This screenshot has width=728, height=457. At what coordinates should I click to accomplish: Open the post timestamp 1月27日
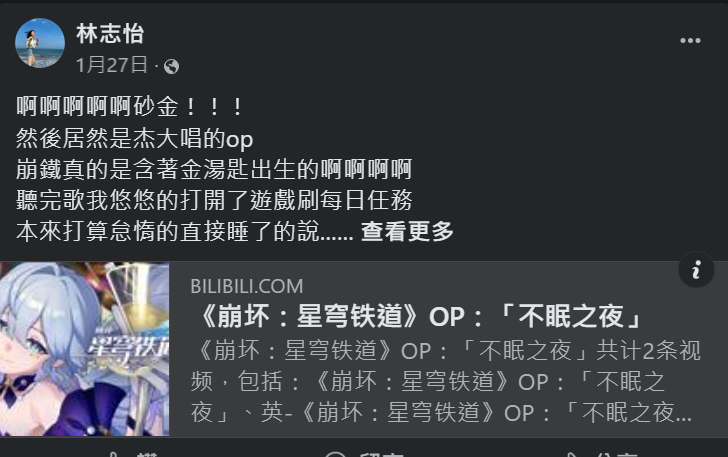pos(112,65)
